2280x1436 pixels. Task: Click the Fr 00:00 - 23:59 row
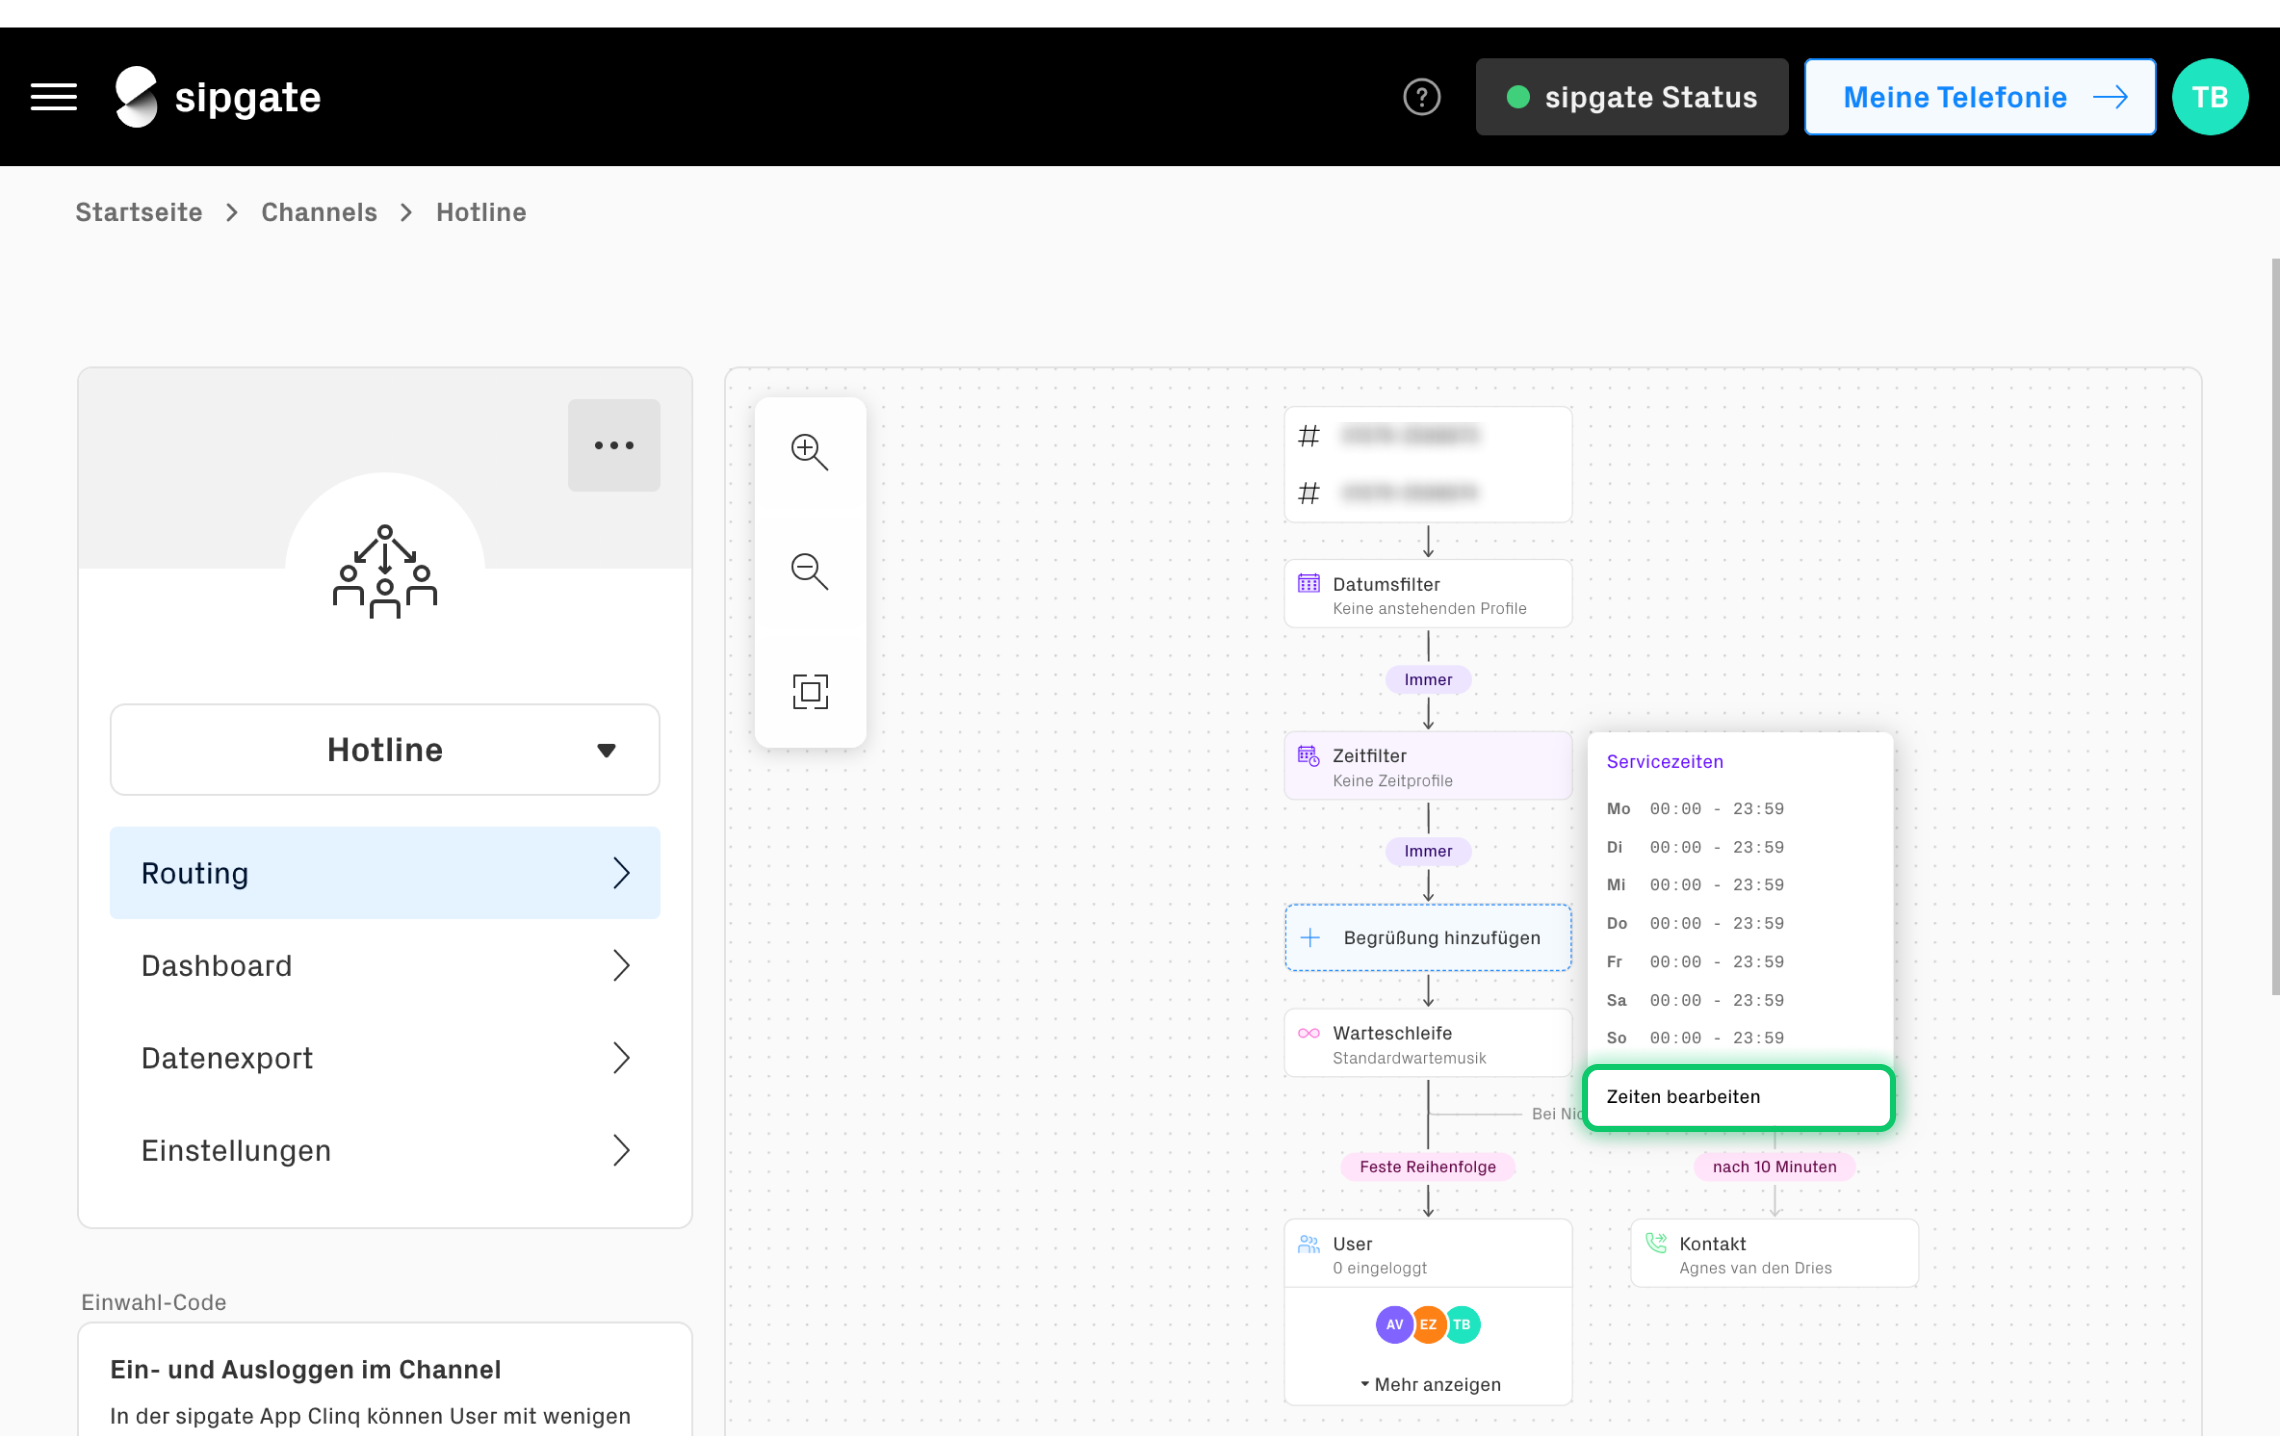pos(1695,962)
